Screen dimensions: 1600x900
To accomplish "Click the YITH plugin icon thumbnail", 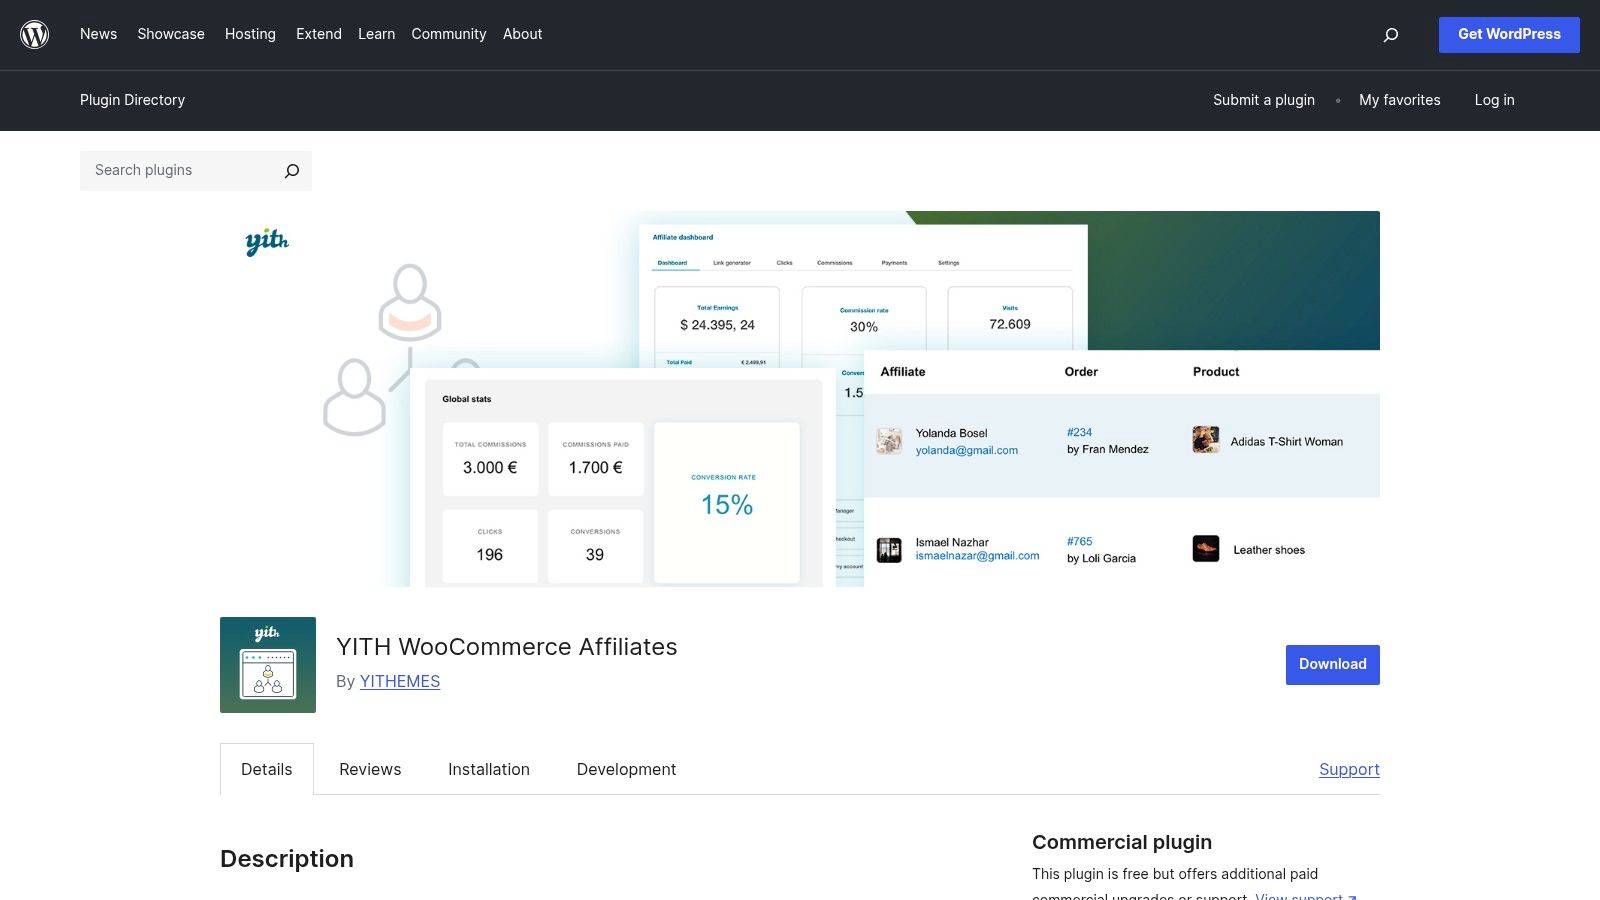I will click(267, 664).
